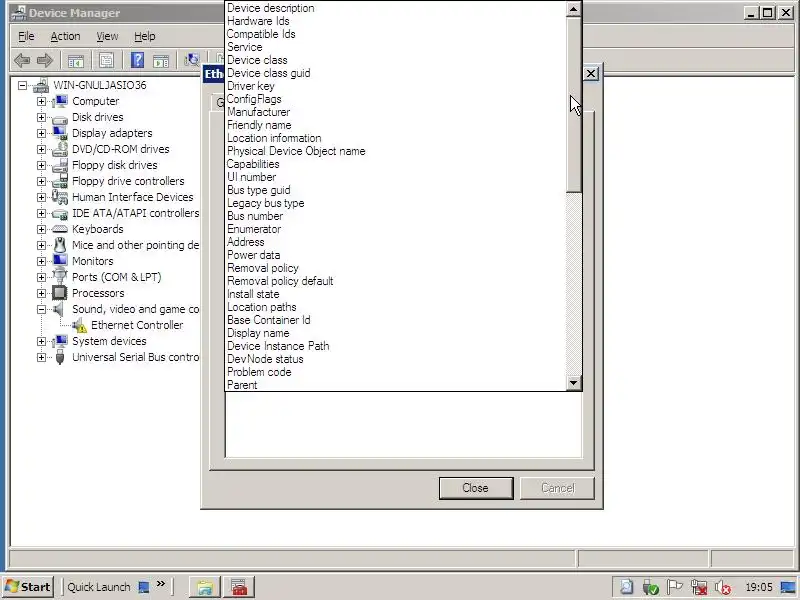Click the Action Center flag tray icon
The image size is (800, 600).
tap(674, 587)
